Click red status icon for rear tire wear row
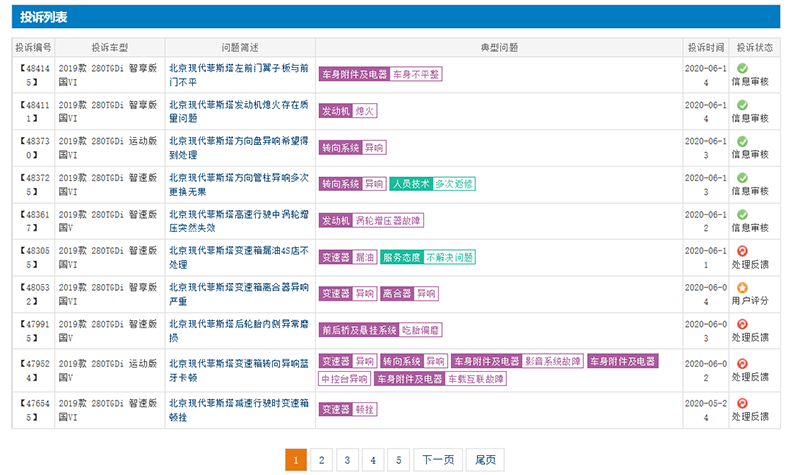Image resolution: width=800 pixels, height=475 pixels. tap(742, 324)
